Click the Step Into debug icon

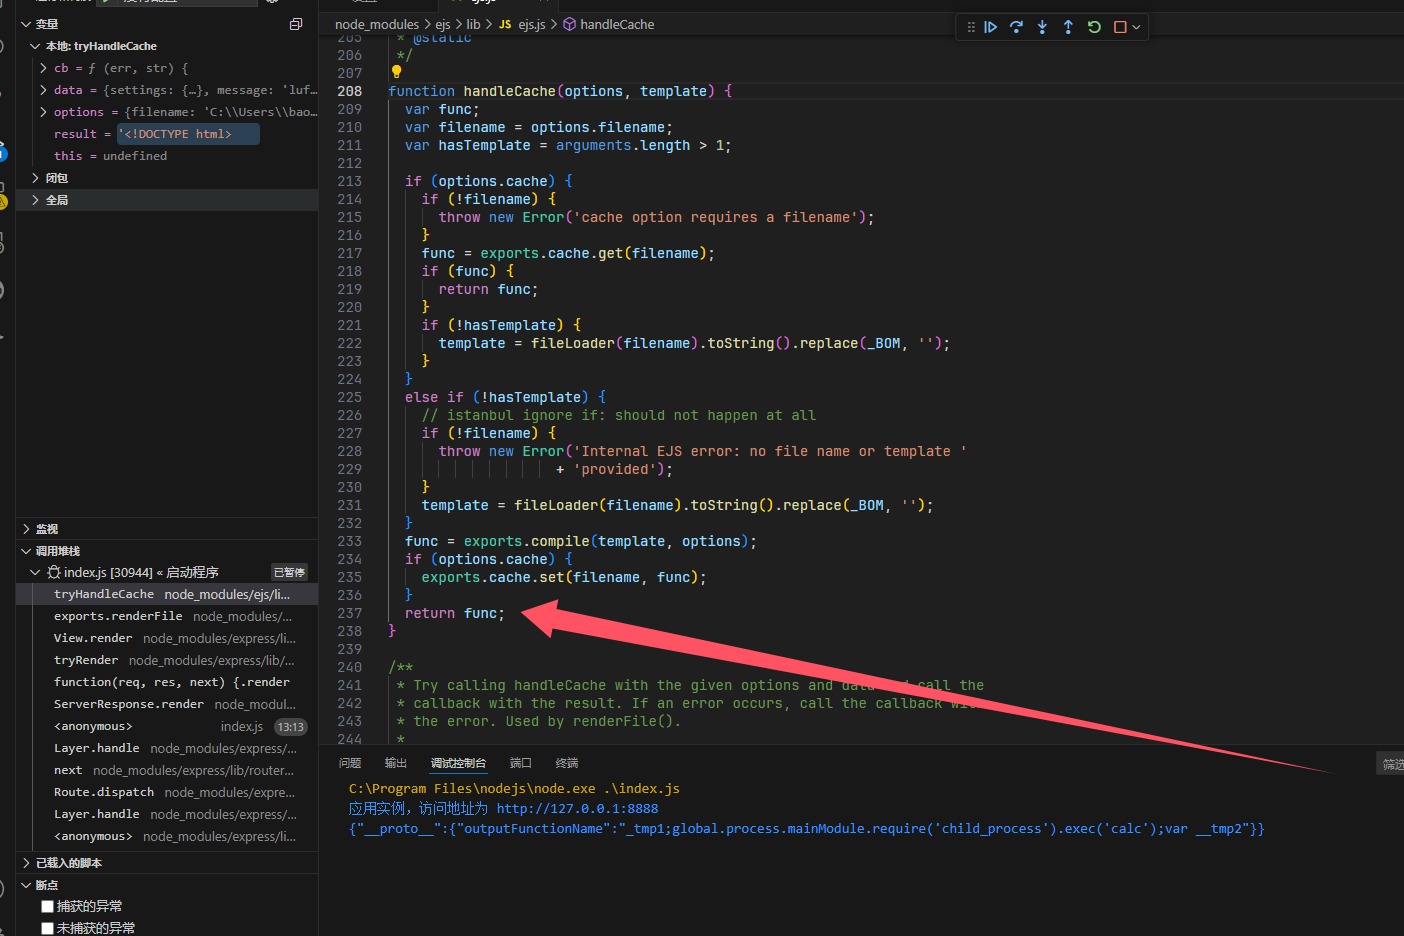[1042, 27]
